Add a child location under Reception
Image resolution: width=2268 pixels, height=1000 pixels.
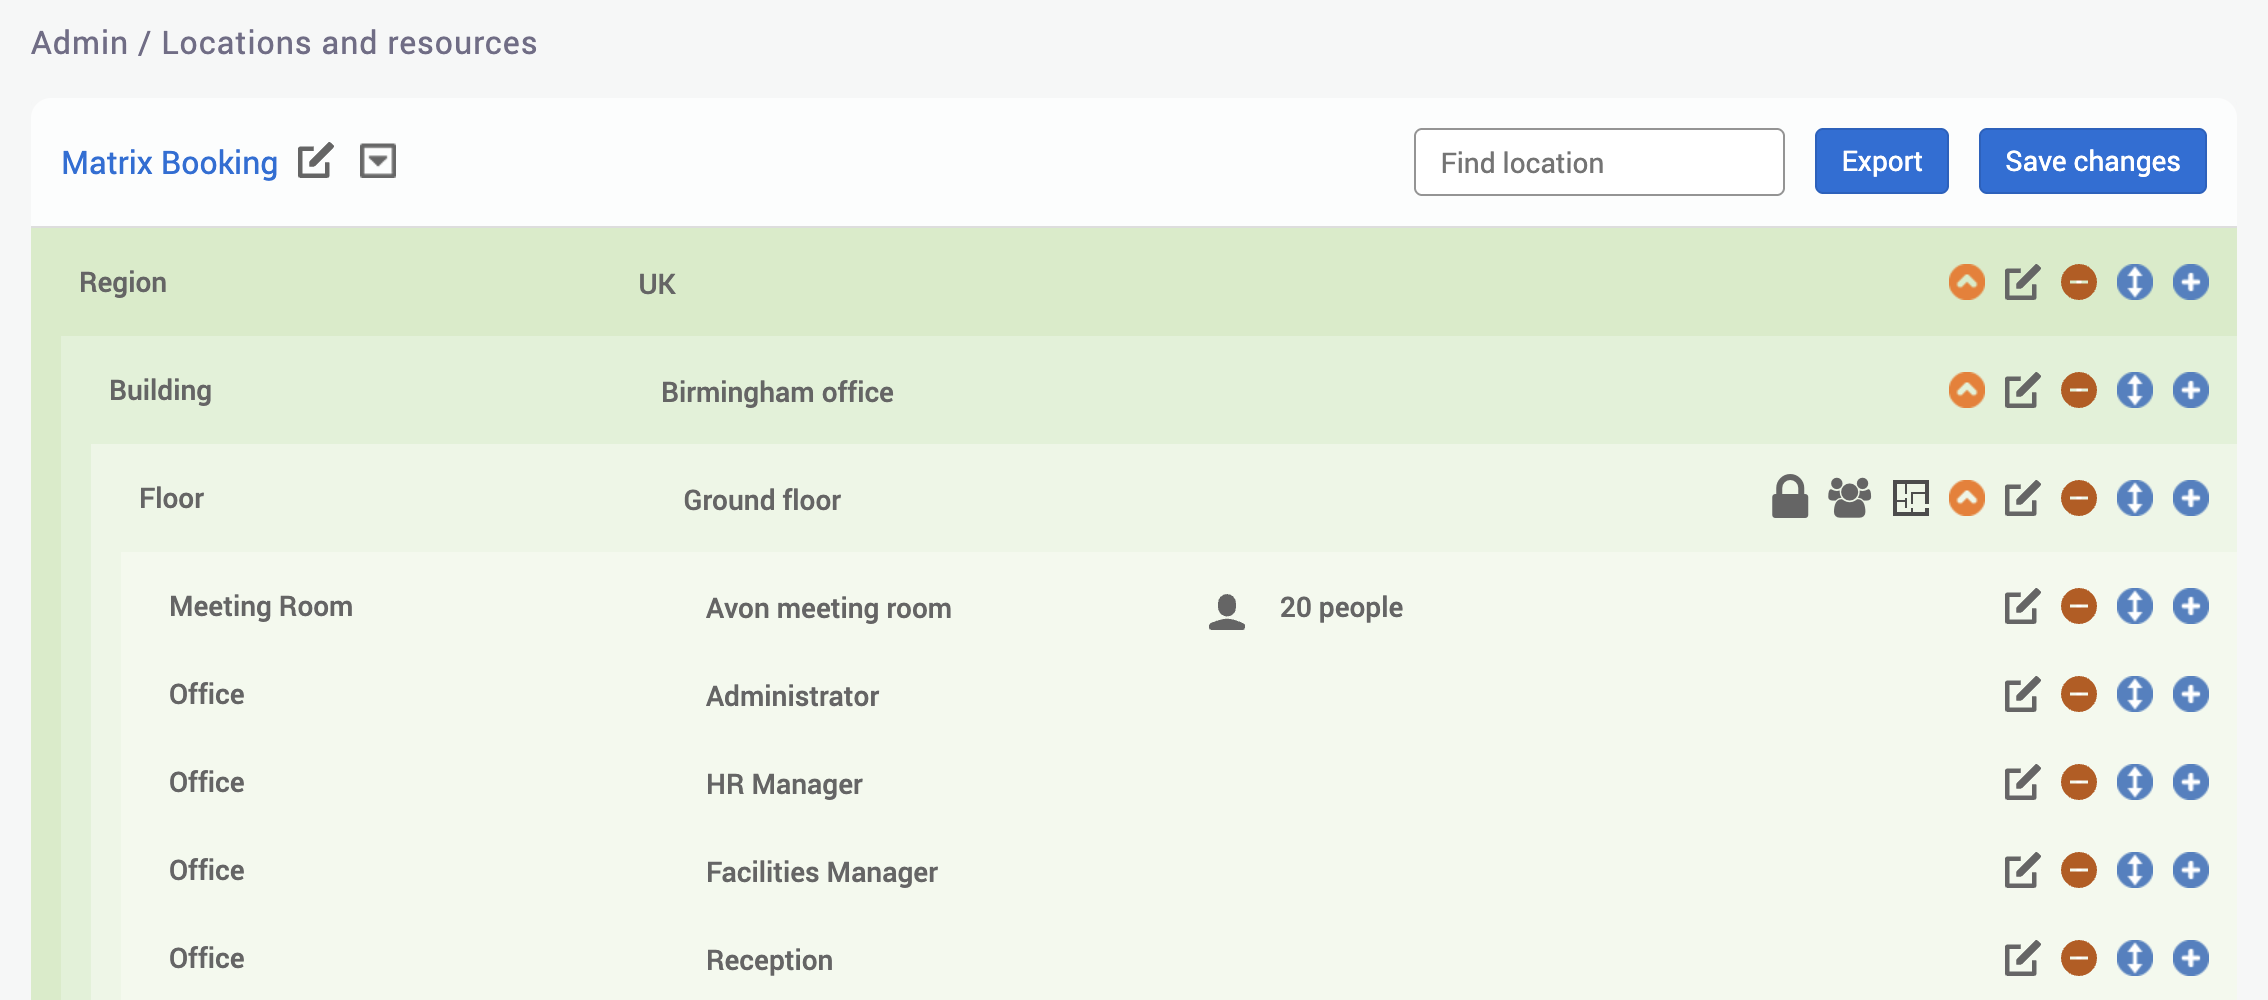(2190, 958)
